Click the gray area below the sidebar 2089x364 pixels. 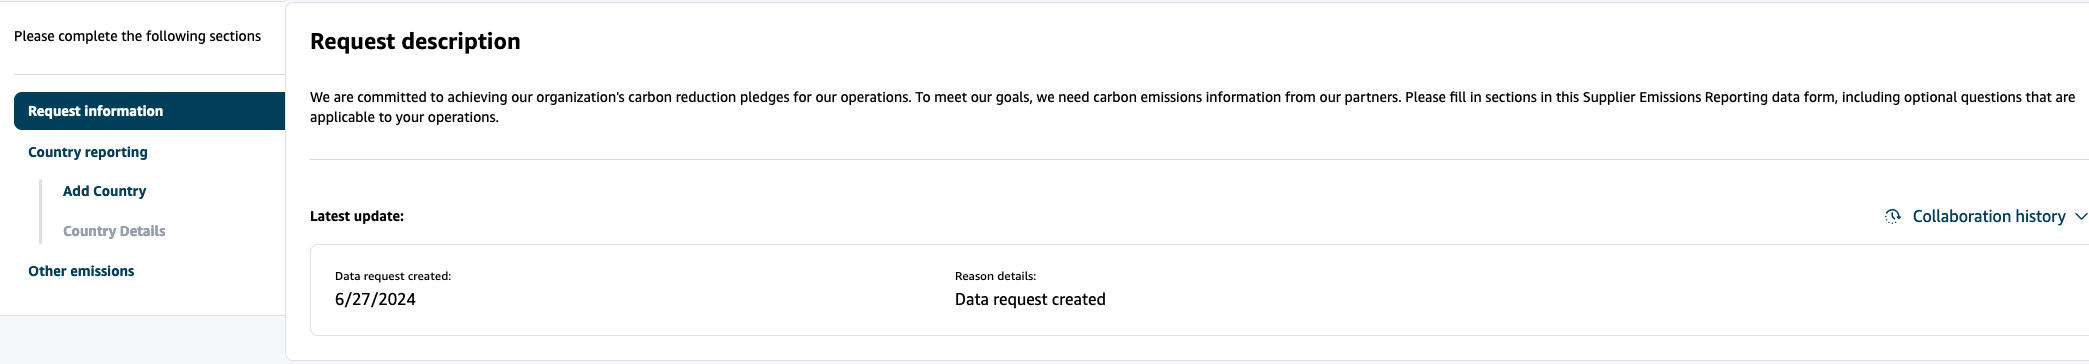(x=142, y=340)
